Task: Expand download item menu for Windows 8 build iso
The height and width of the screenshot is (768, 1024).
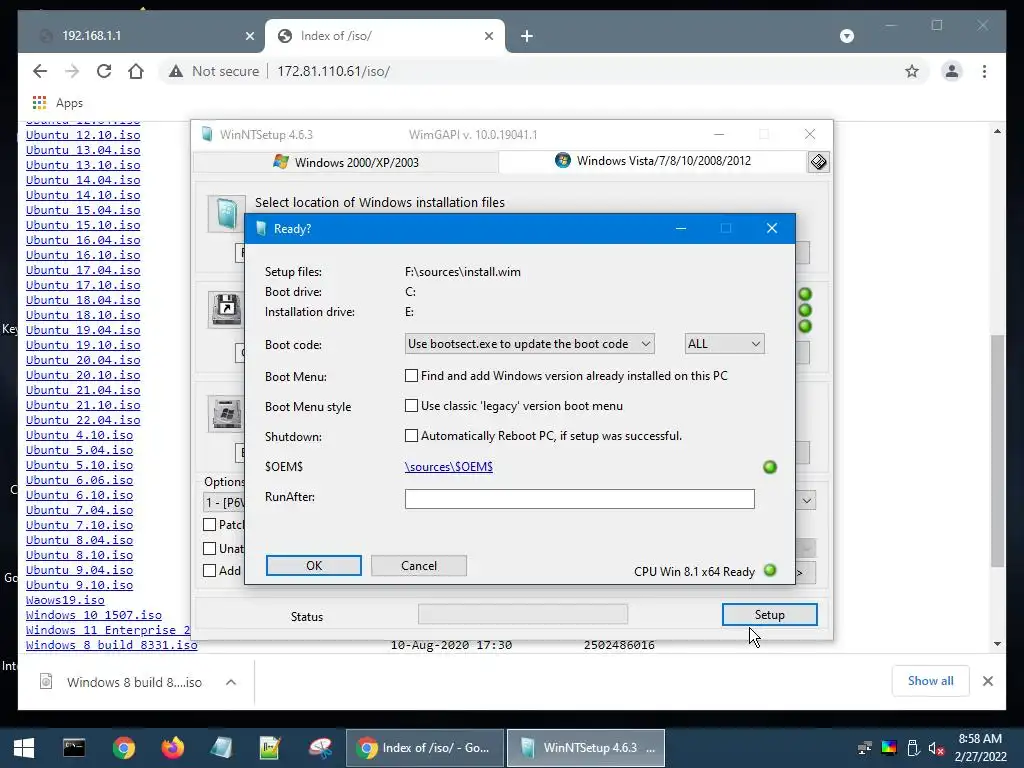Action: click(x=231, y=682)
